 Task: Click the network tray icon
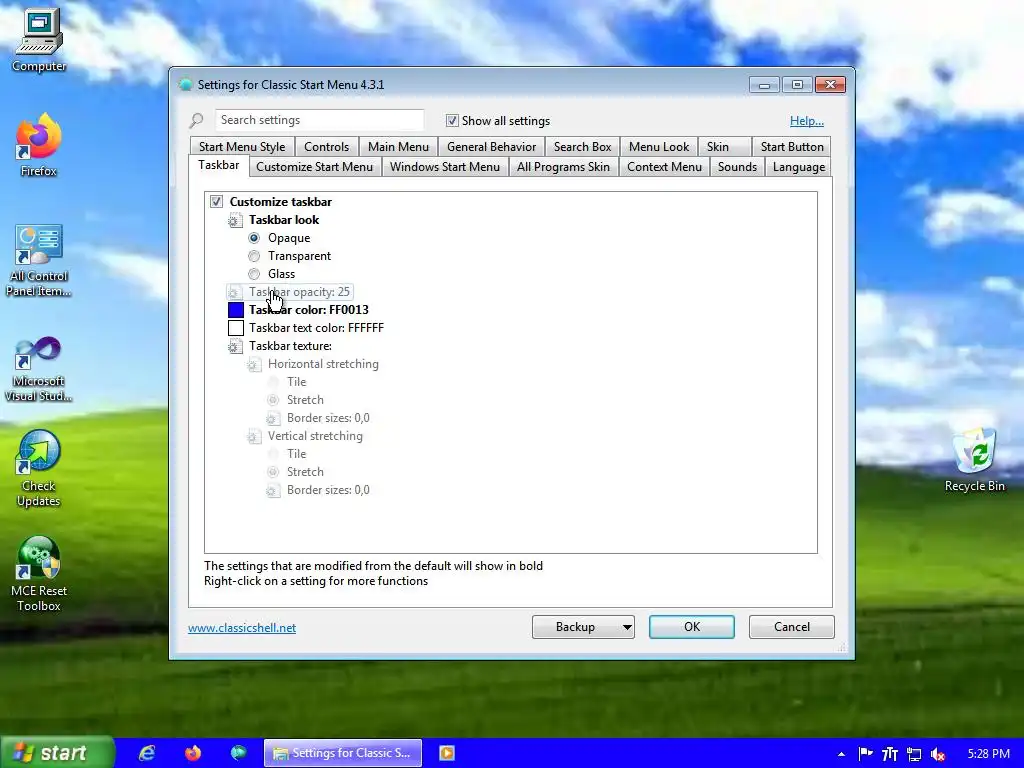(914, 754)
